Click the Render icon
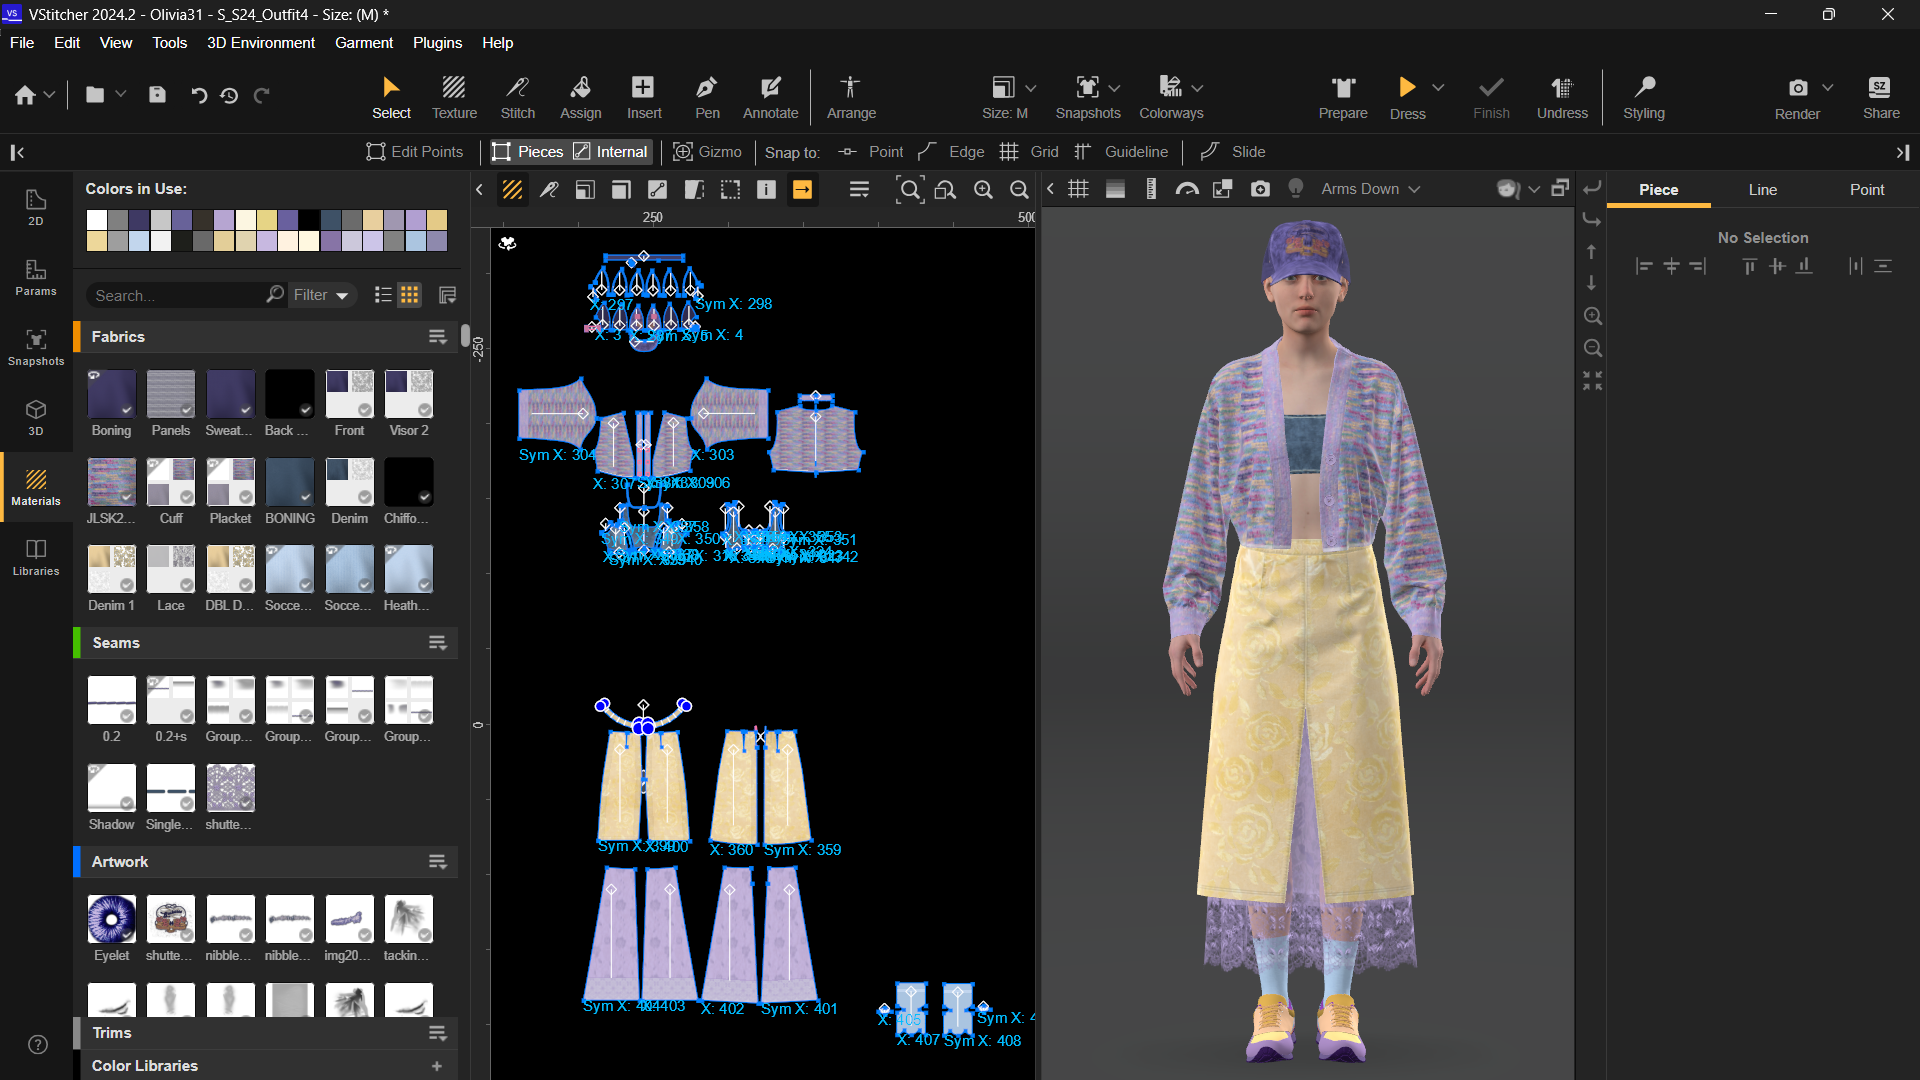Screen dimensions: 1920x1080 pyautogui.click(x=1796, y=97)
